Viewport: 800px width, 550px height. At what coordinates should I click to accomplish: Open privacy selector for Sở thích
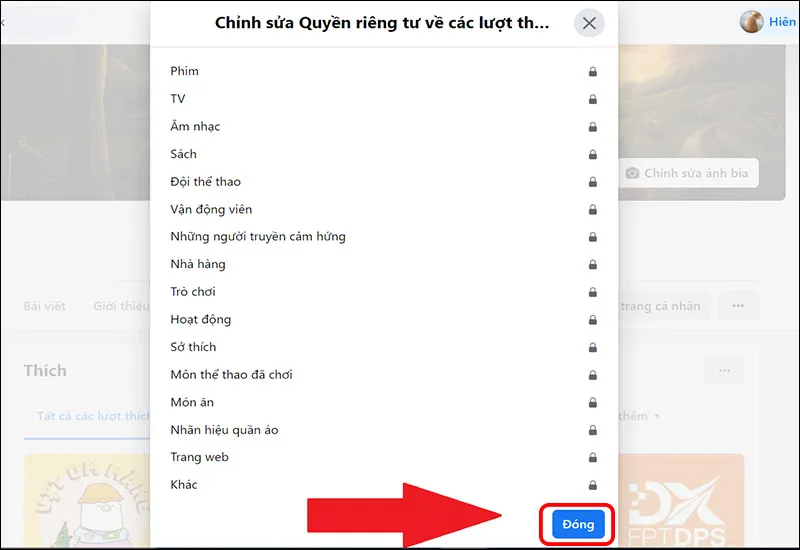(x=592, y=347)
